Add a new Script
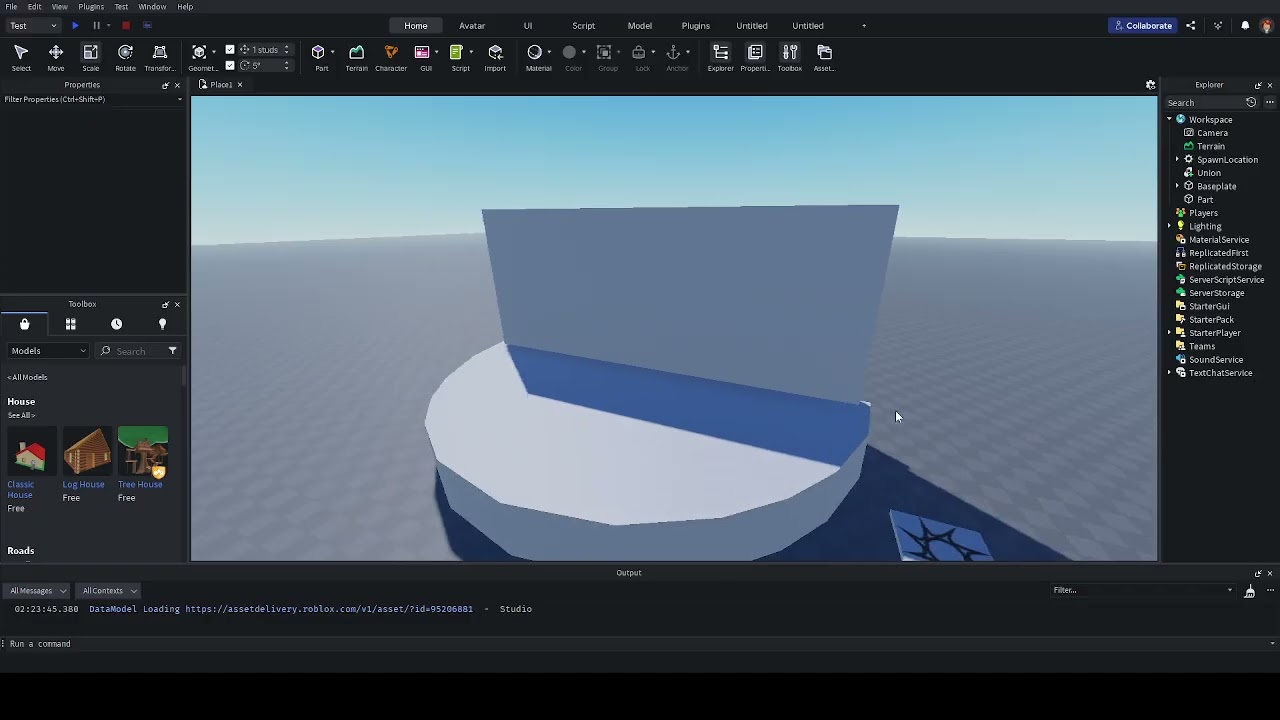 pyautogui.click(x=459, y=58)
